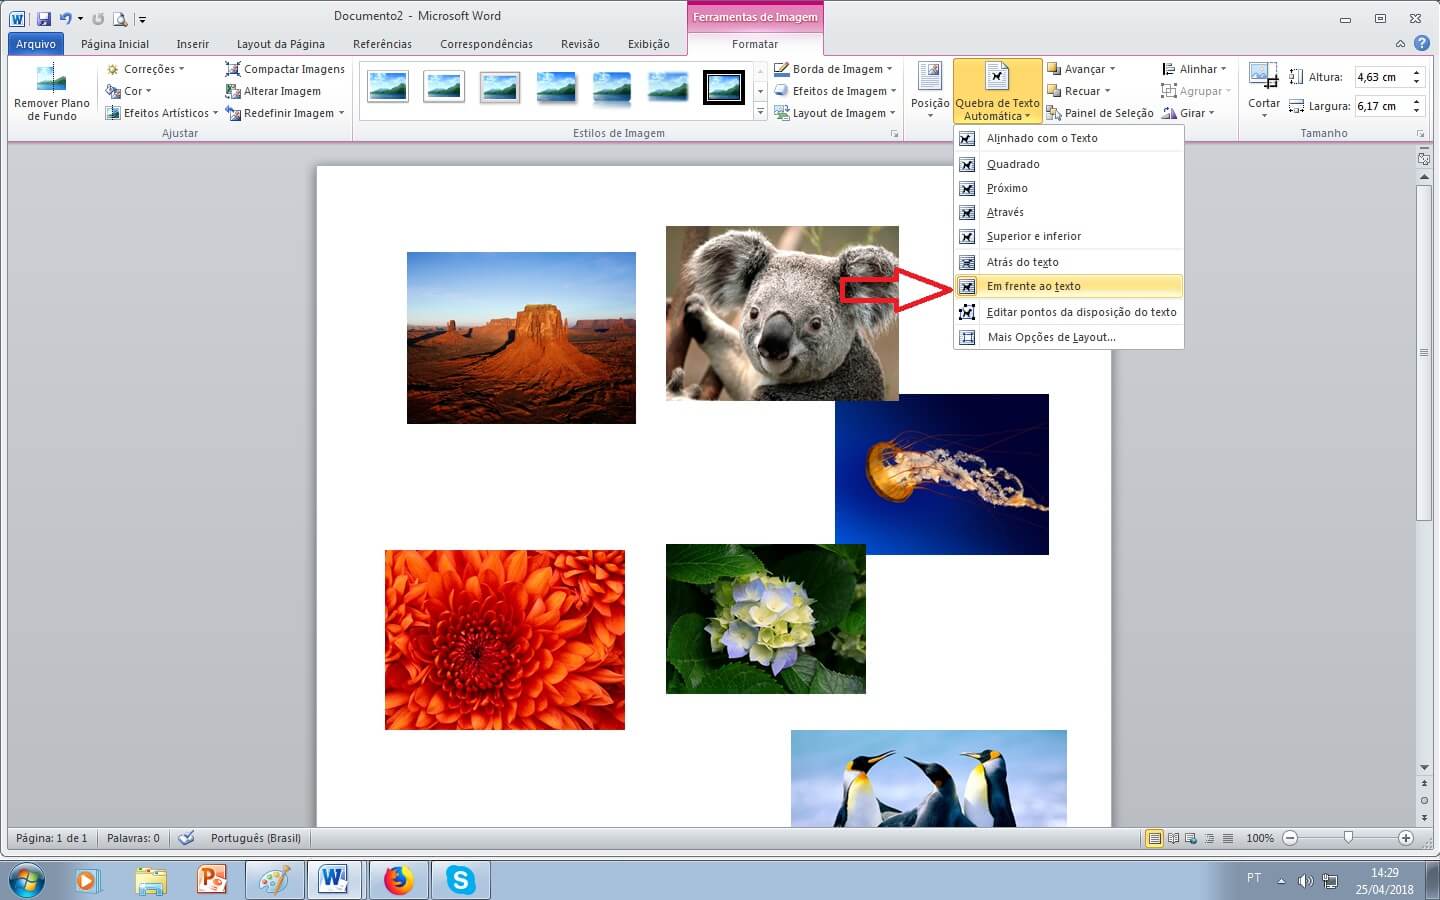
Task: Open the Efeitos Artísticos dropdown
Action: [x=162, y=113]
